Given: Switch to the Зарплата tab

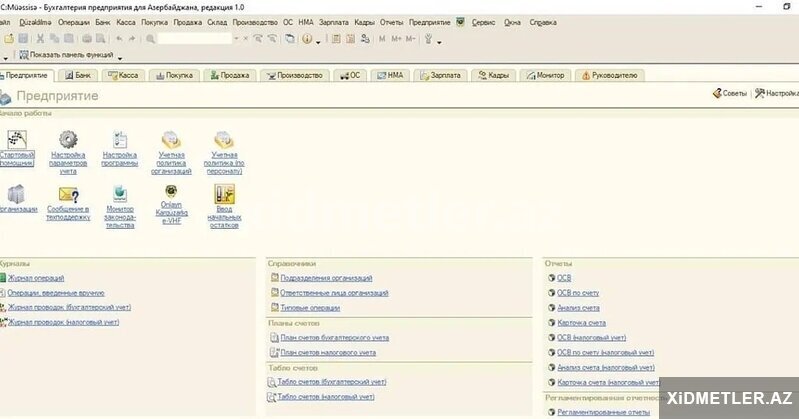Looking at the screenshot, I should [x=440, y=75].
